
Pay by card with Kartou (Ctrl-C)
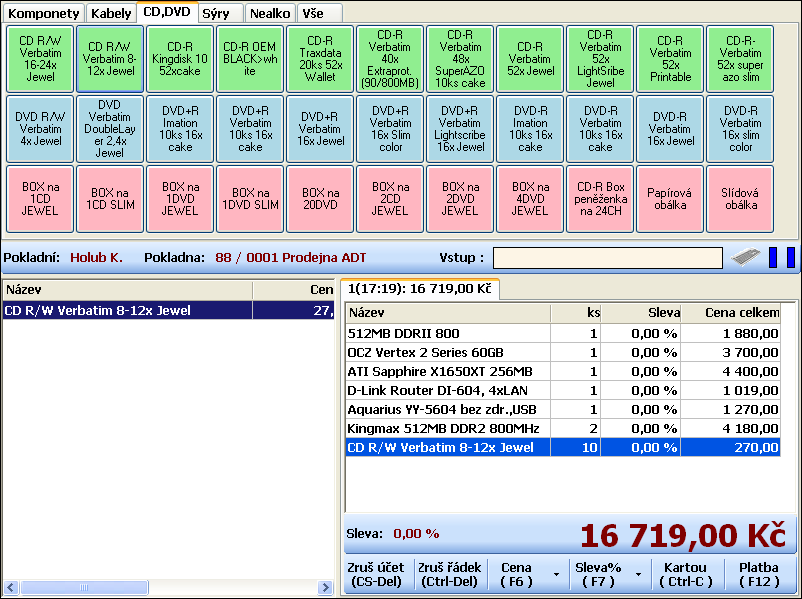point(685,574)
